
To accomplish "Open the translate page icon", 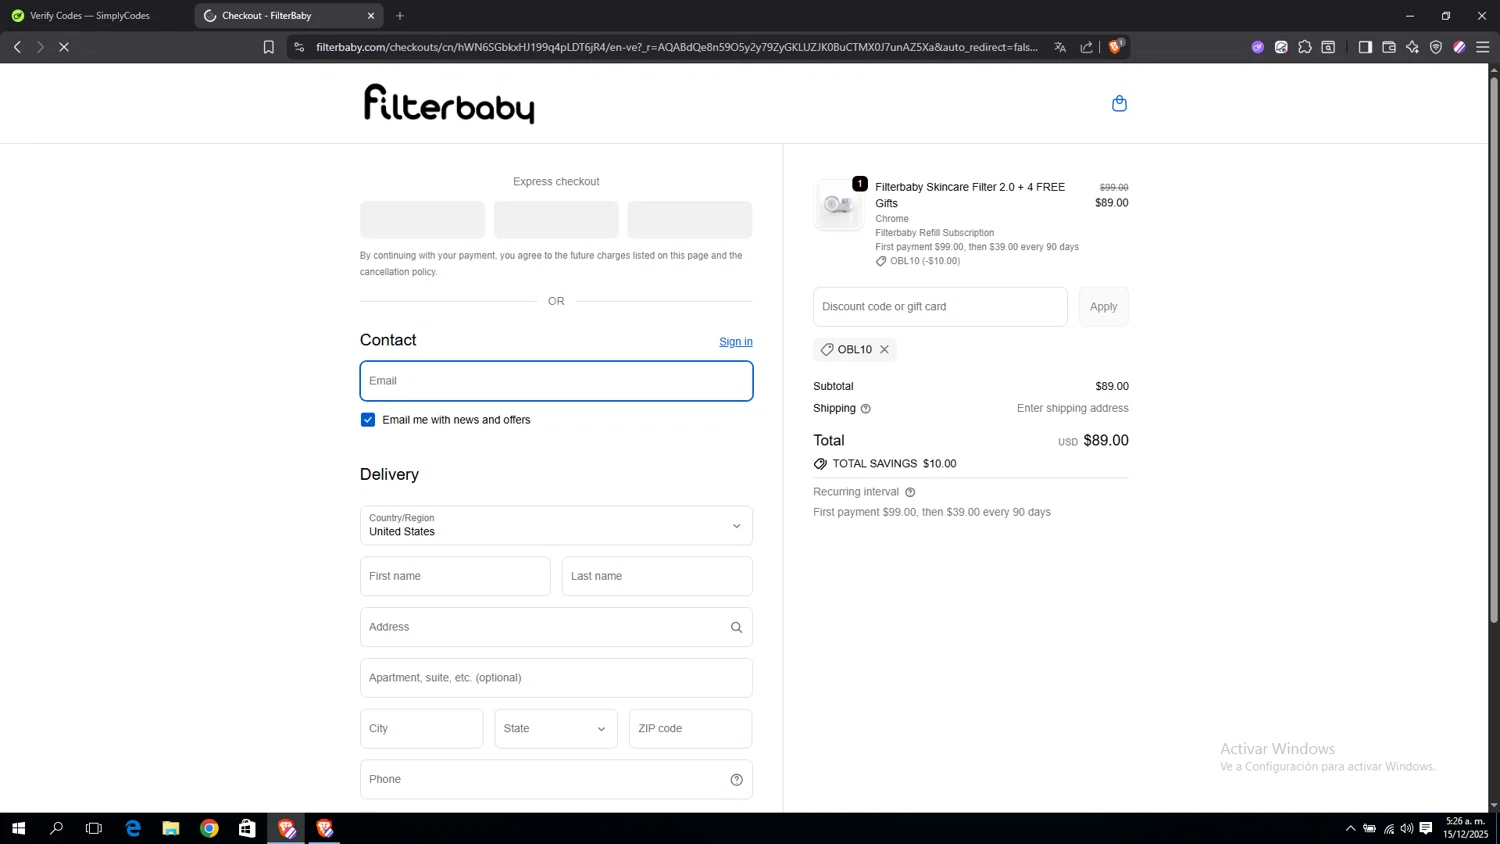I will (x=1060, y=47).
